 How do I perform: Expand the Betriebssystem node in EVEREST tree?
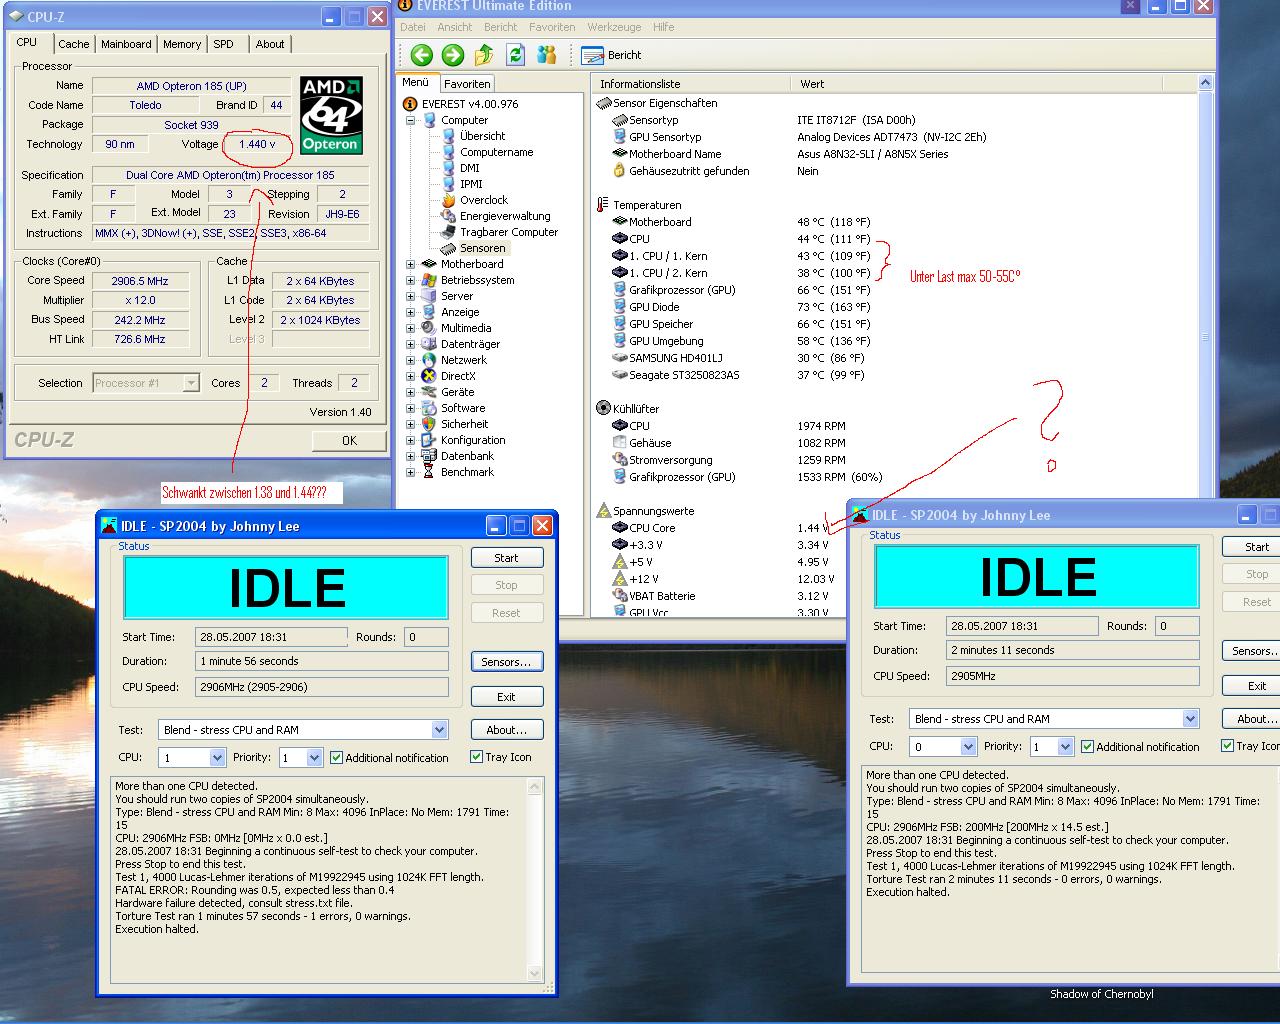[x=410, y=280]
